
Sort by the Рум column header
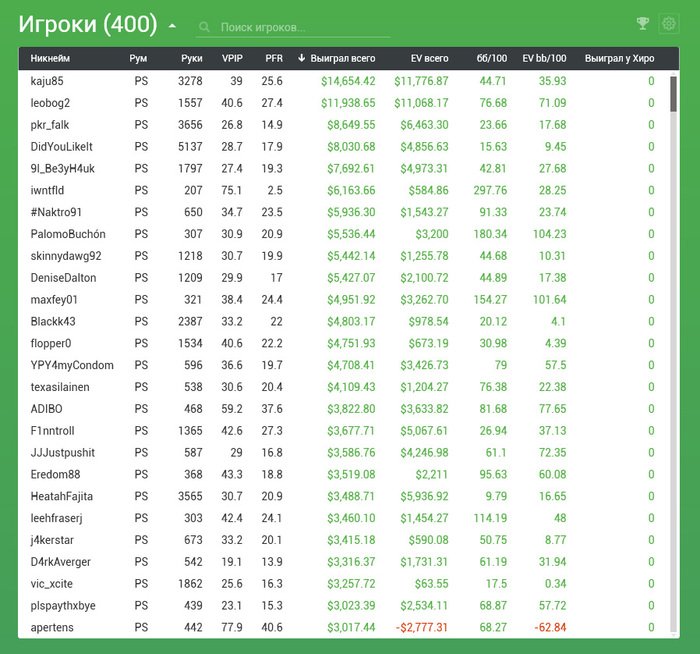point(138,58)
